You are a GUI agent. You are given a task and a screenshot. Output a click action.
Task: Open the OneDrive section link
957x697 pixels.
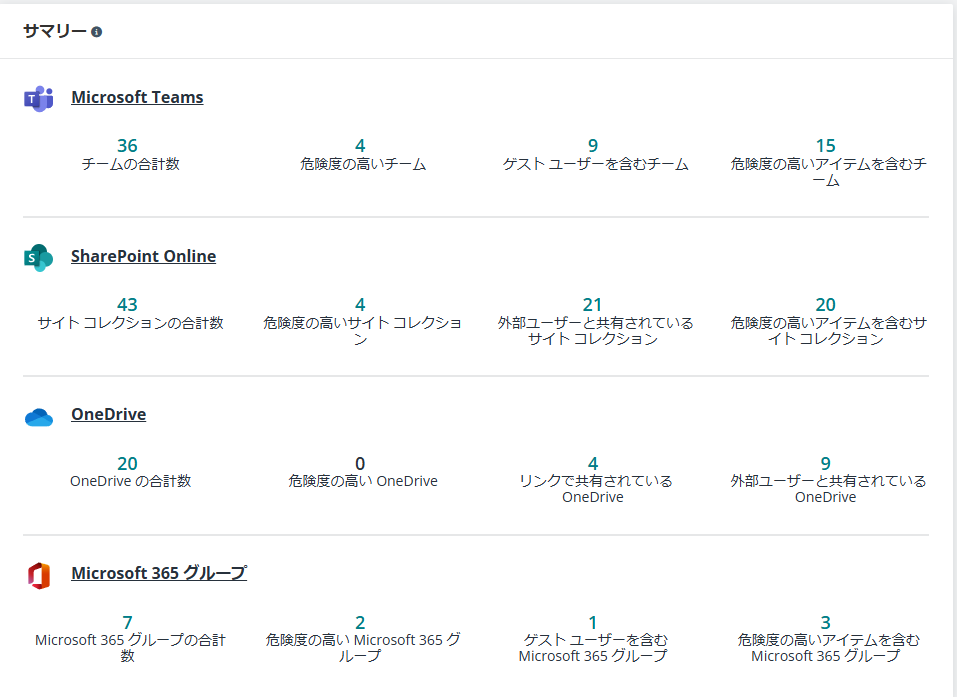[109, 414]
